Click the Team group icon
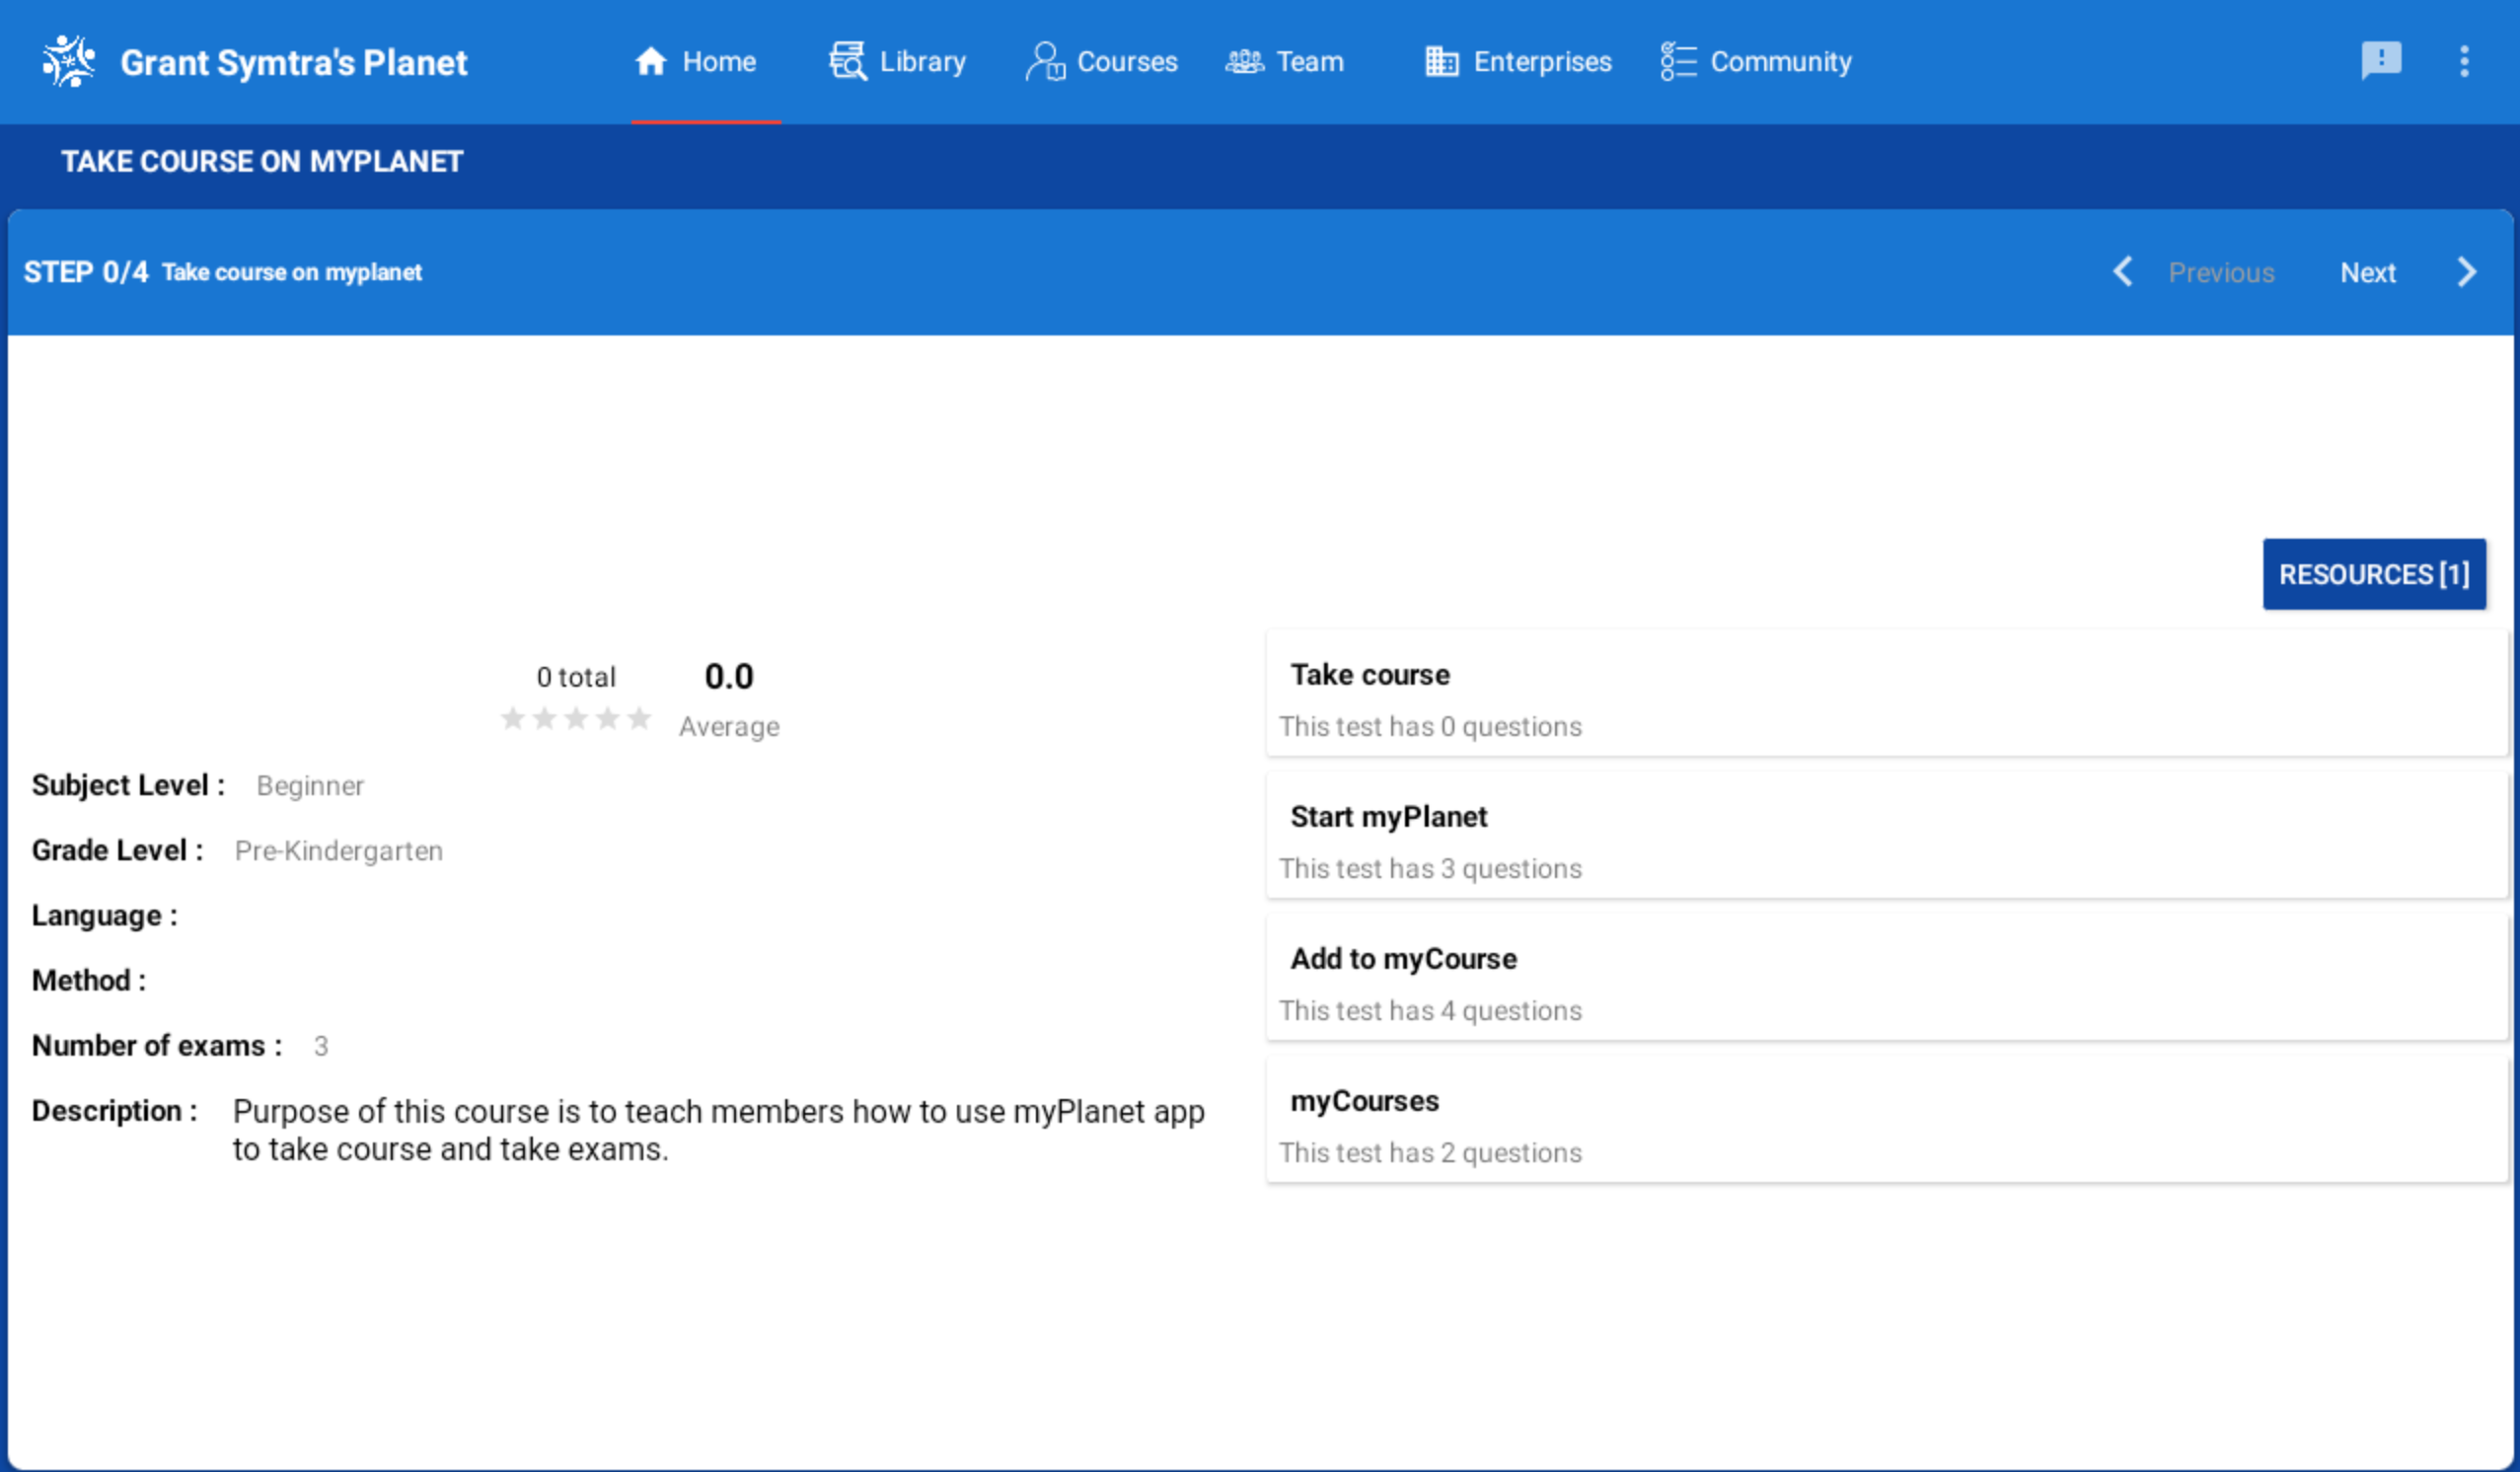The height and width of the screenshot is (1472, 2520). click(x=1245, y=61)
